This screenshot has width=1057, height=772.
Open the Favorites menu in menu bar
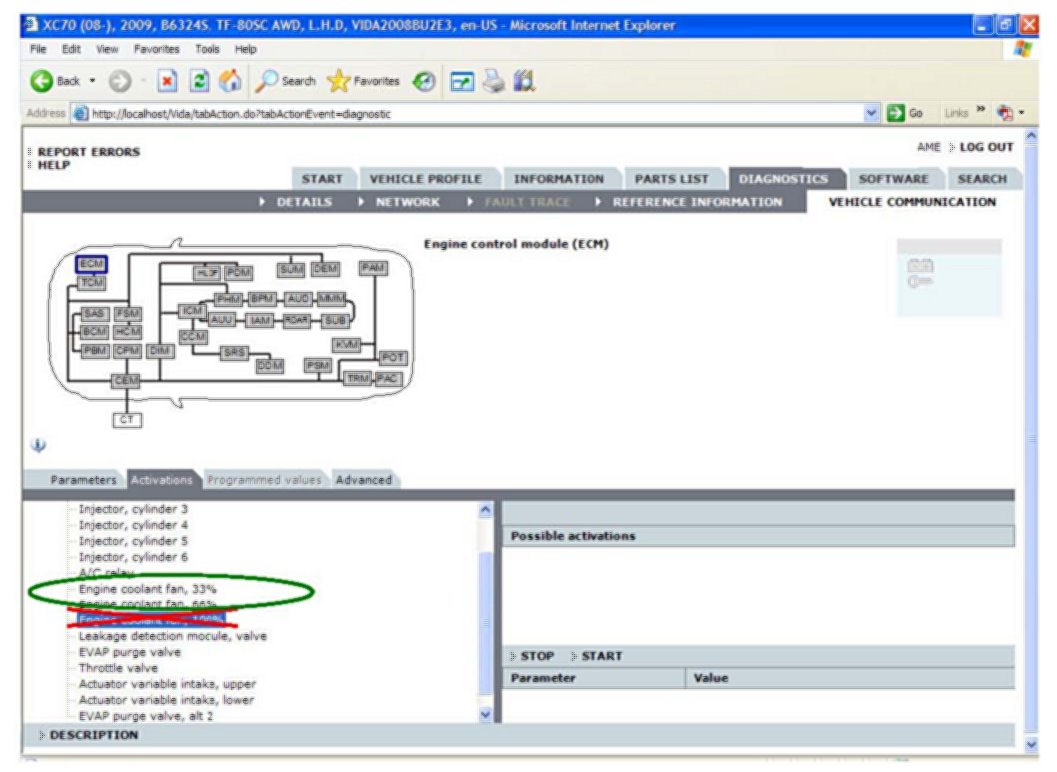pos(156,49)
